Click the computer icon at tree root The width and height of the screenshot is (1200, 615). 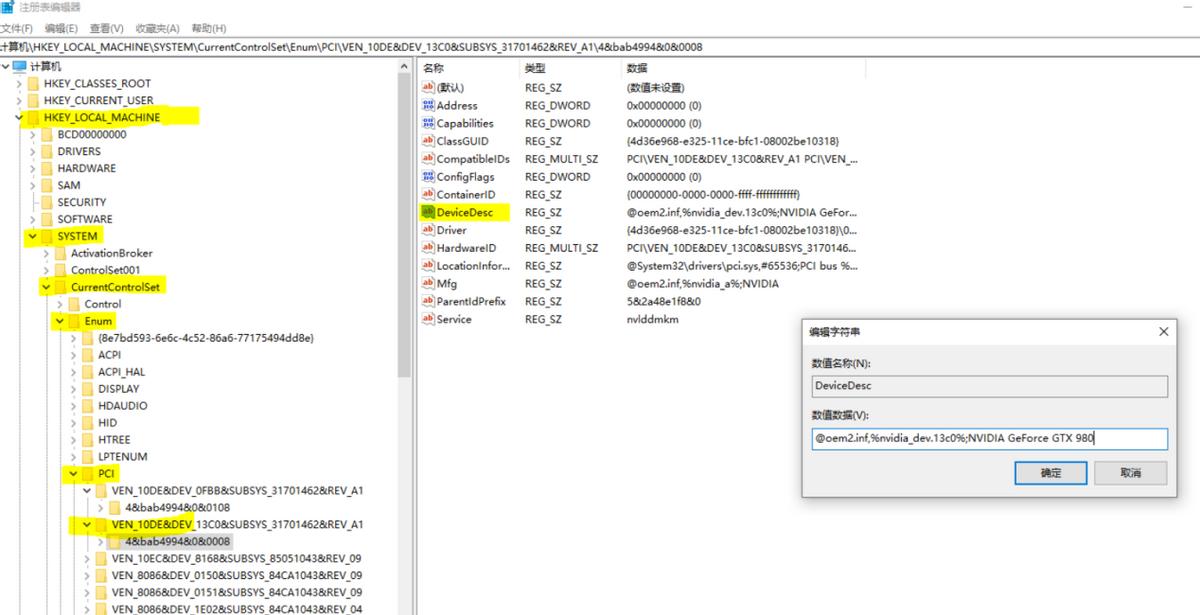[x=20, y=66]
